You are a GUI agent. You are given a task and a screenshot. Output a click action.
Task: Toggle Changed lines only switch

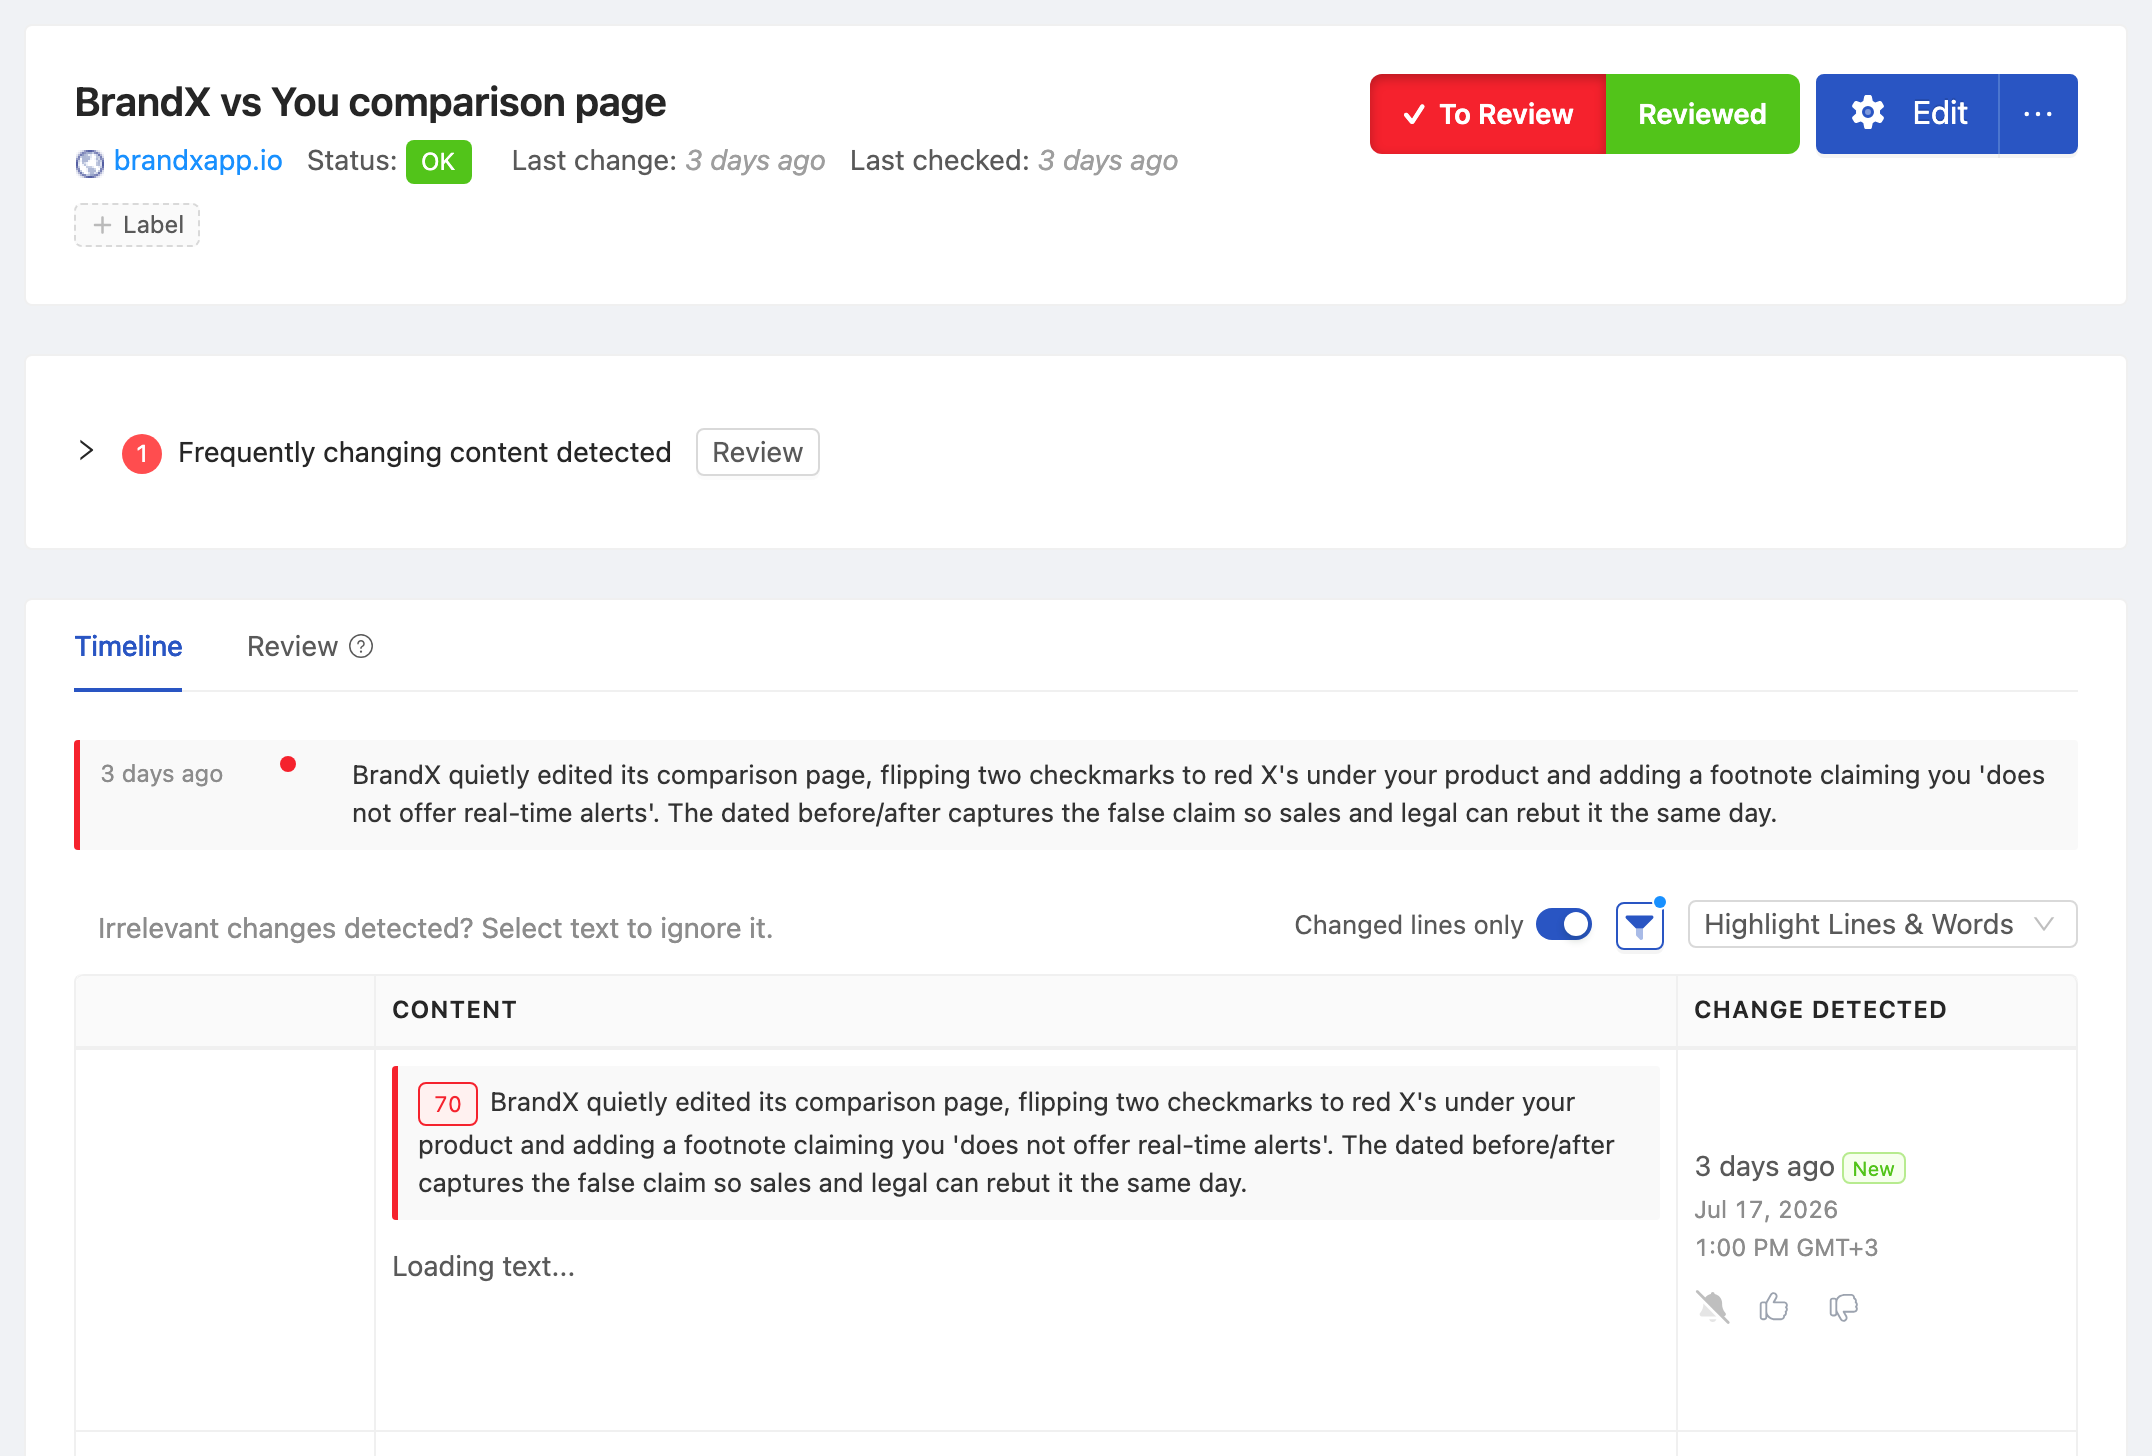click(1564, 925)
